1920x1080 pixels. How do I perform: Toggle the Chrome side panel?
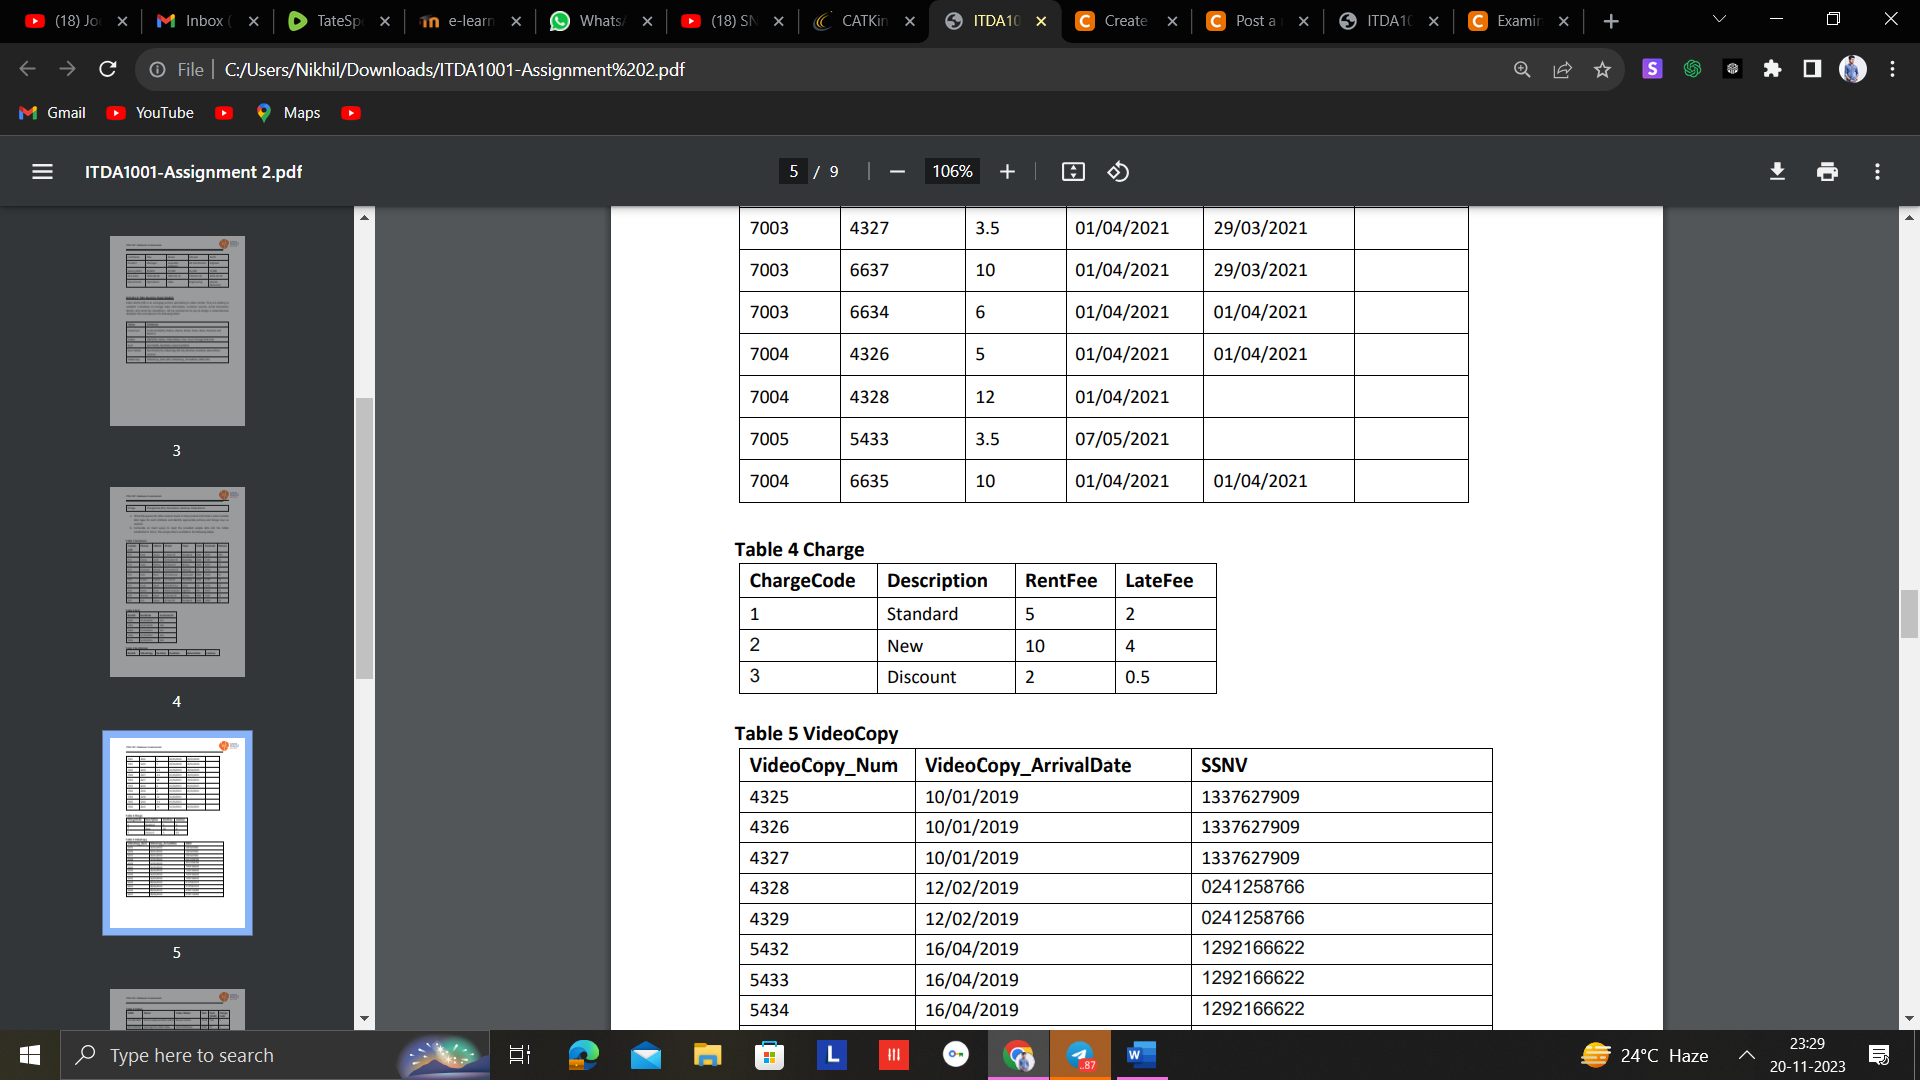tap(1811, 69)
